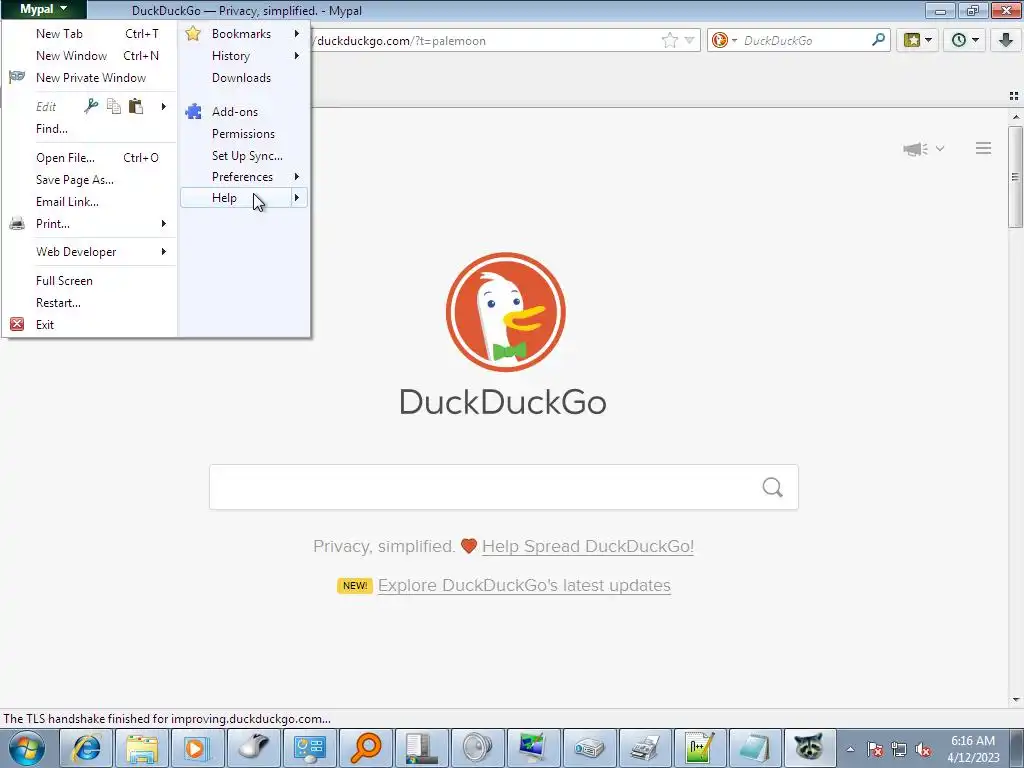This screenshot has height=768, width=1024.
Task: Click the page vertical scrollbar thumb
Action: [x=1016, y=177]
